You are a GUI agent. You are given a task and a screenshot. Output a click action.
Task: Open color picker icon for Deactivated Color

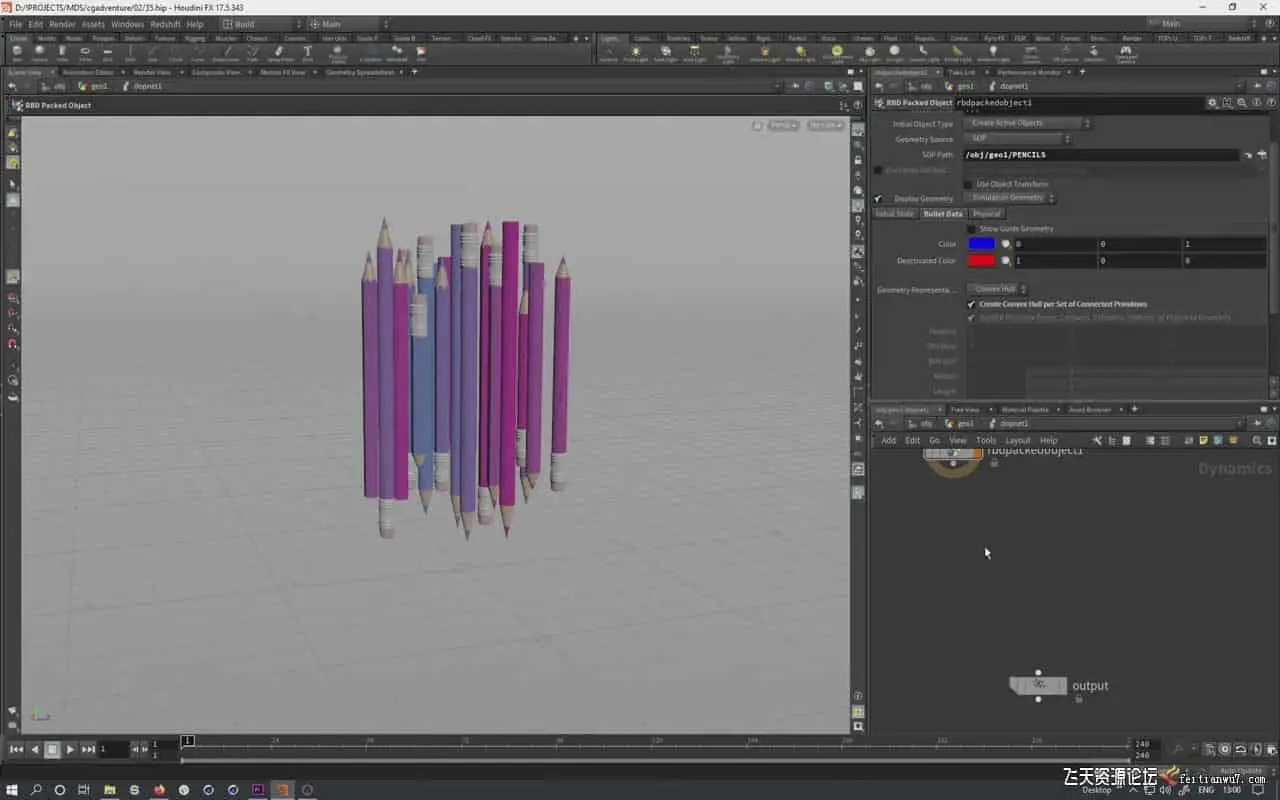click(x=1006, y=261)
